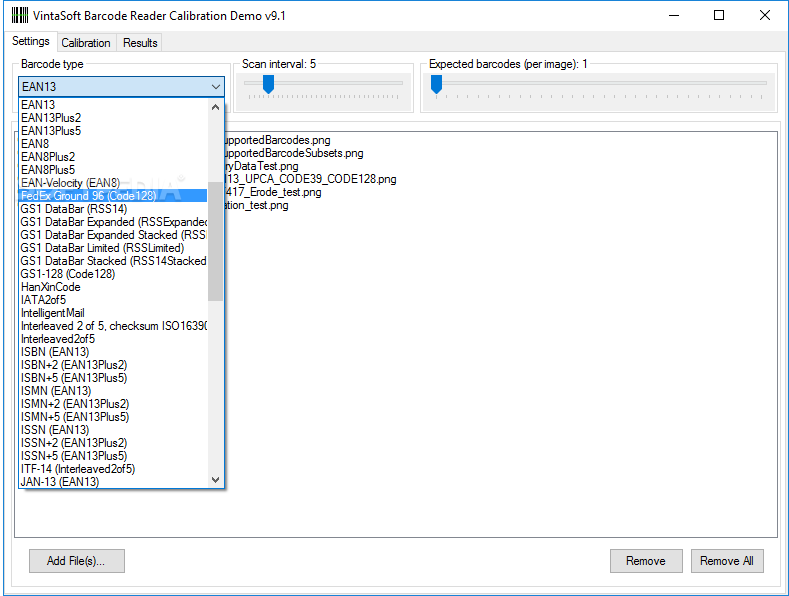Image resolution: width=789 pixels, height=596 pixels.
Task: Select IATA2of5 barcode type
Action: click(x=113, y=300)
